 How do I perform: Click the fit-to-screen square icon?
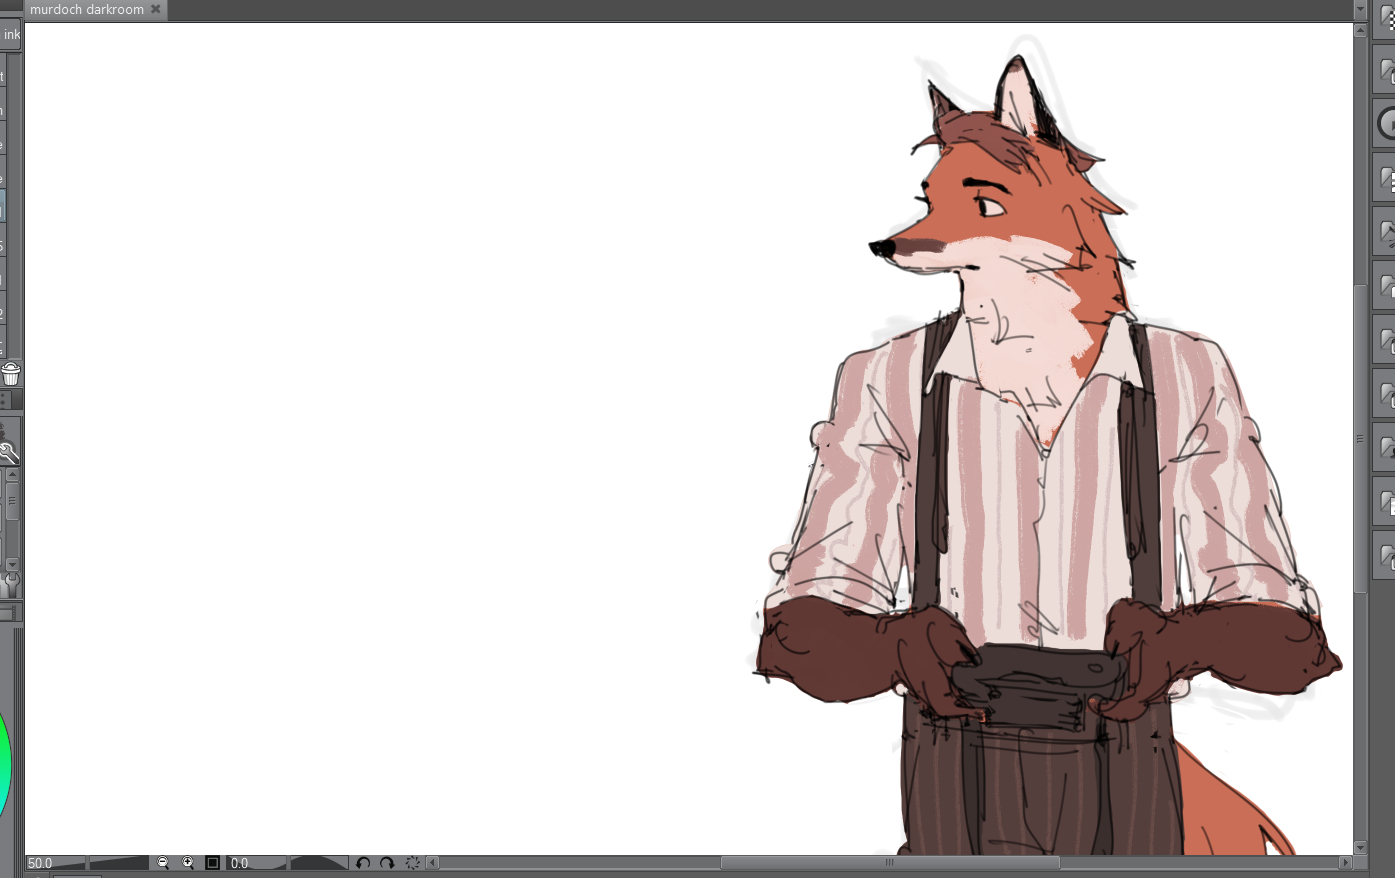point(212,863)
